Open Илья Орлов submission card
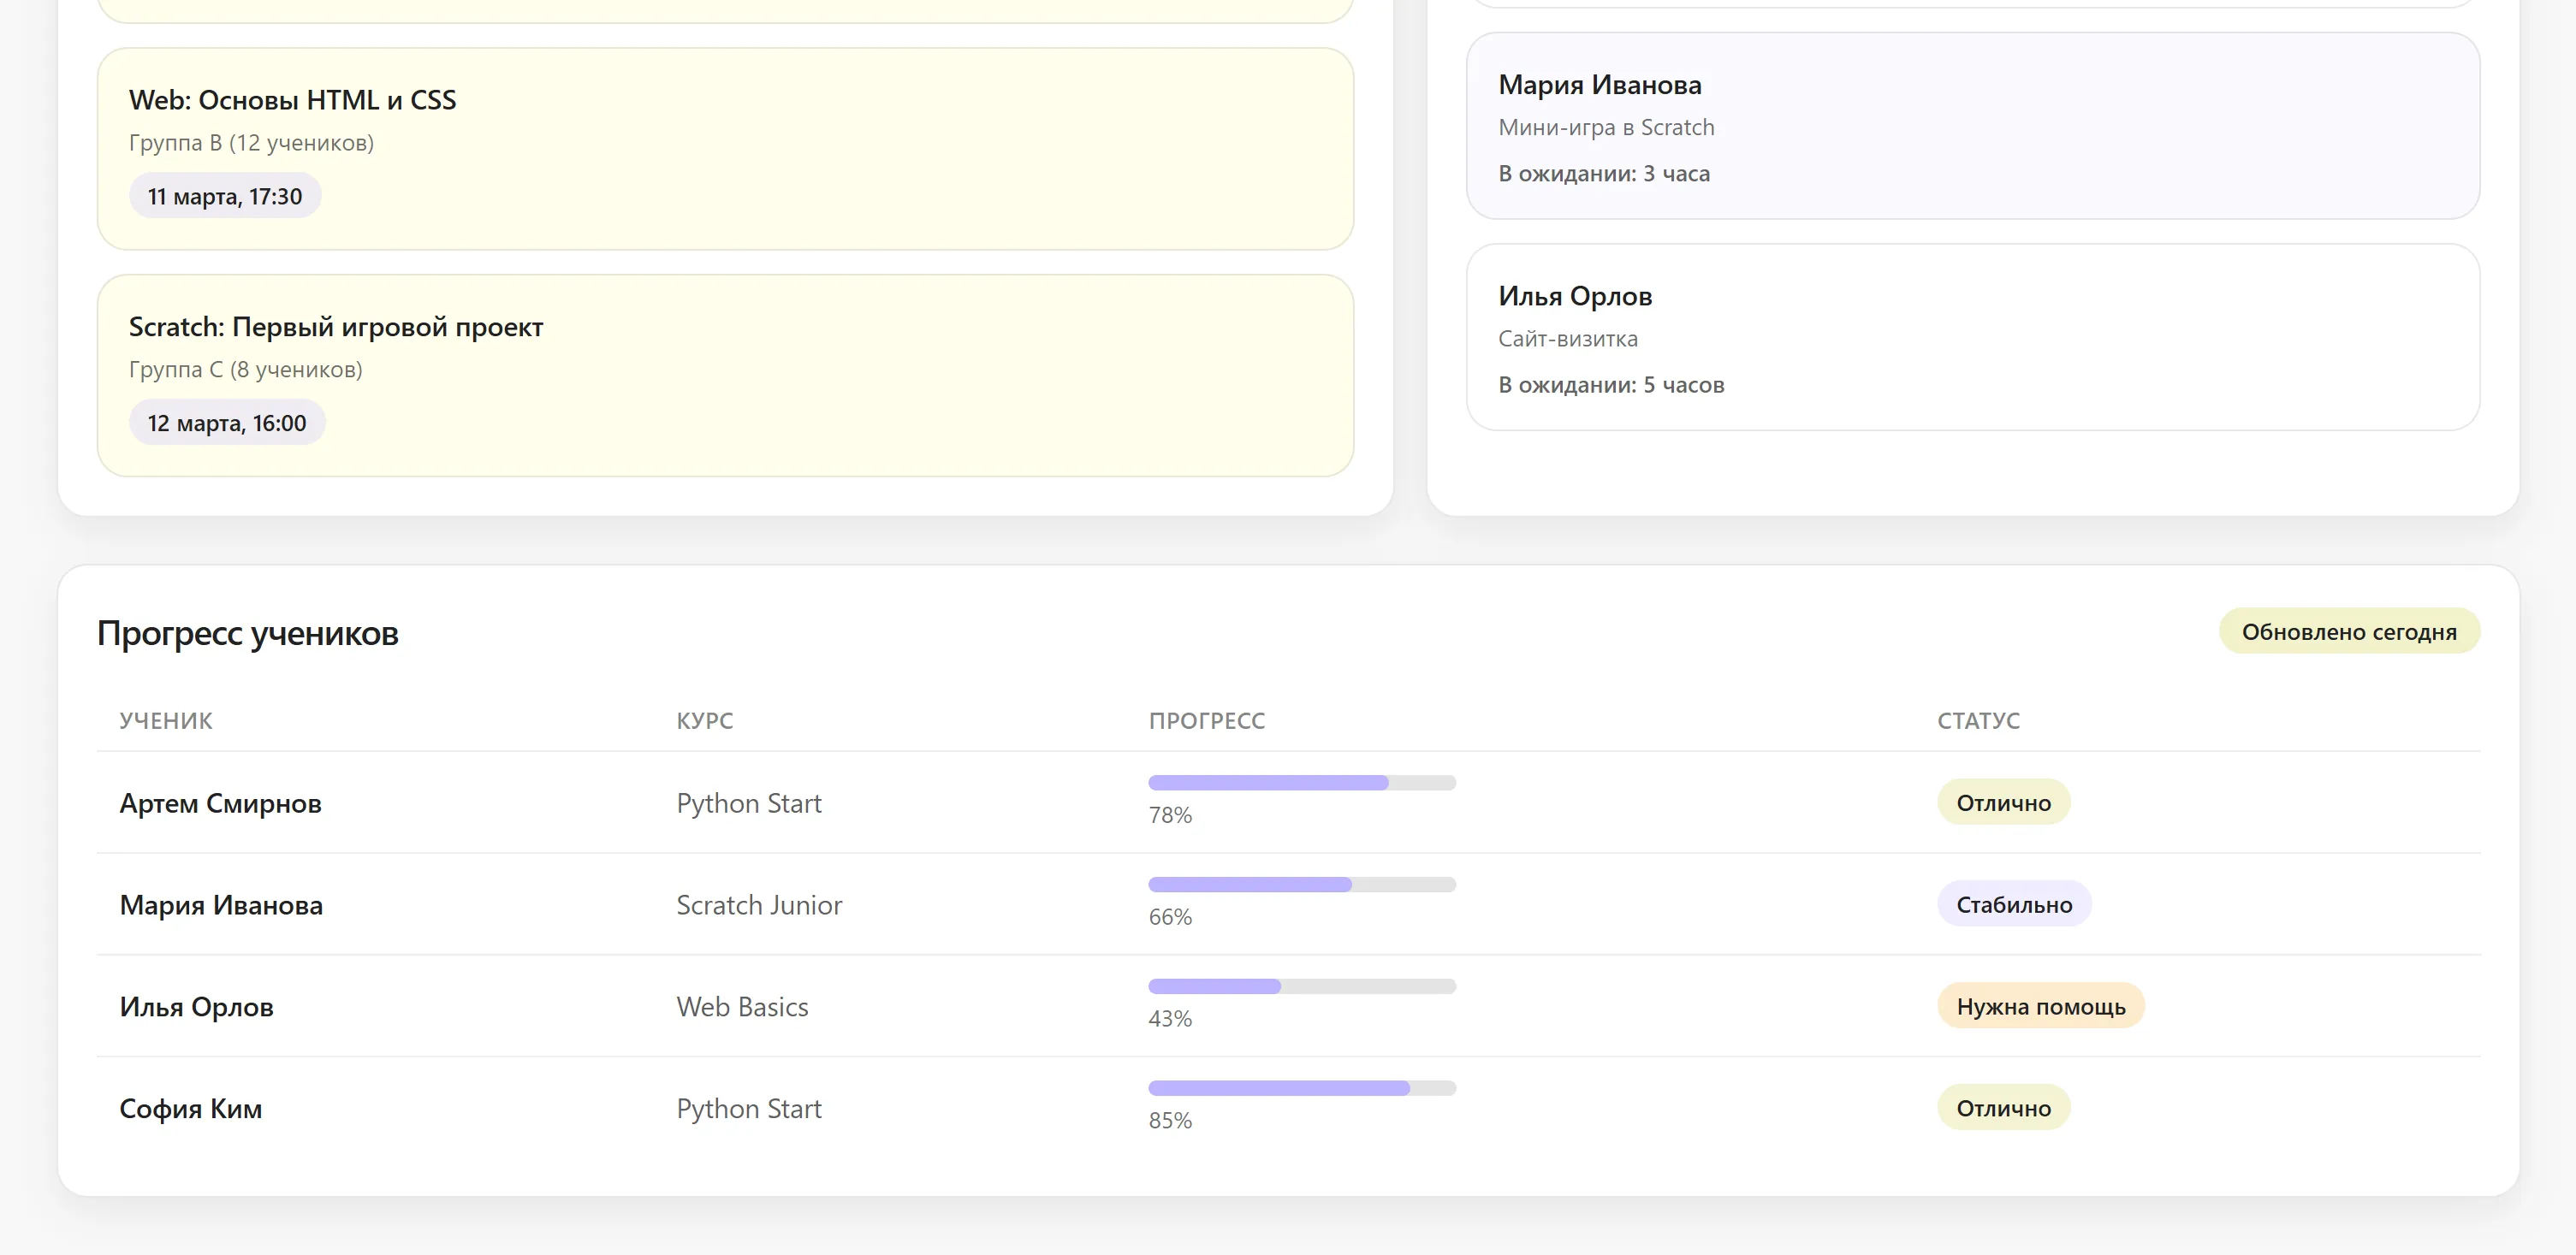 point(1972,337)
